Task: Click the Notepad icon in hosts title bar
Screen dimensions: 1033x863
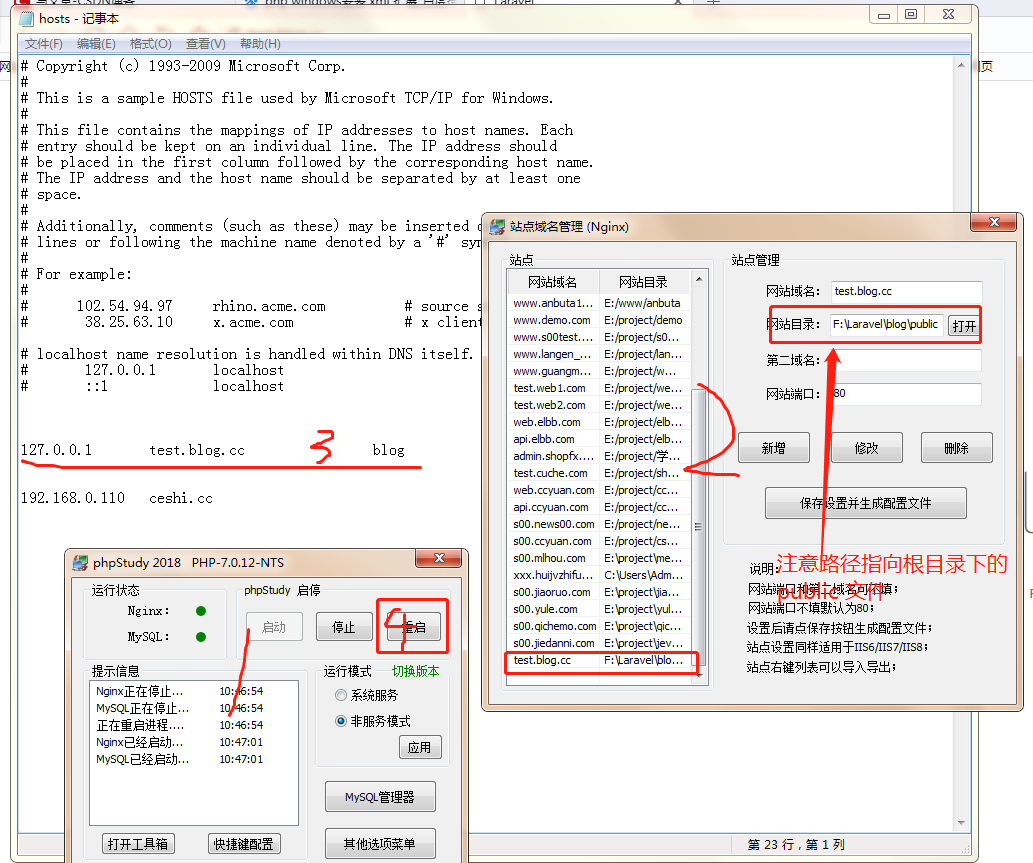Action: (26, 18)
